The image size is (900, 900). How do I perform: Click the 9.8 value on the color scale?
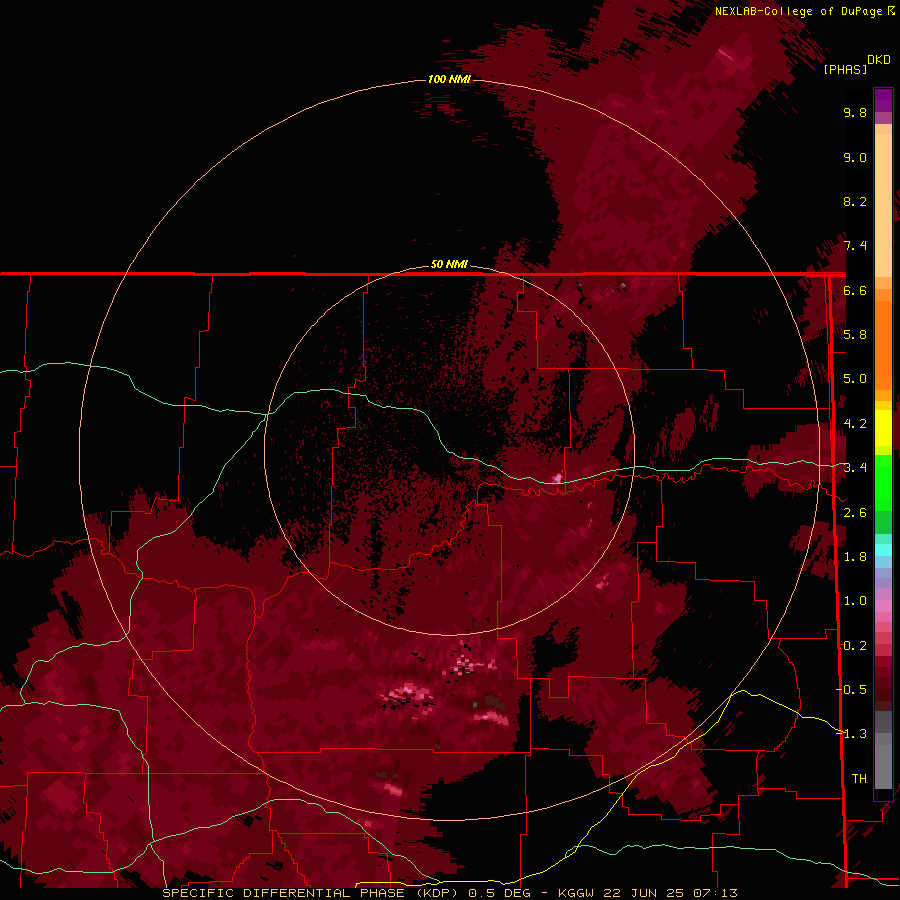point(855,112)
